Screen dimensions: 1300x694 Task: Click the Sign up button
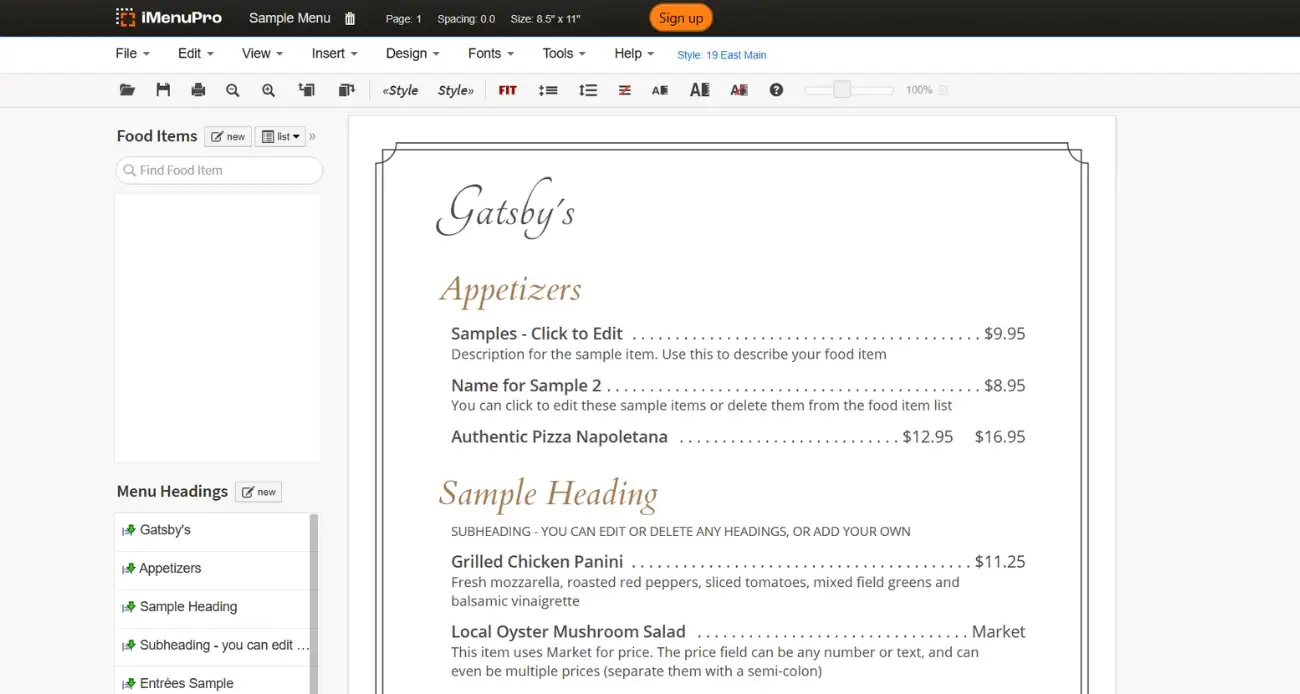(681, 17)
